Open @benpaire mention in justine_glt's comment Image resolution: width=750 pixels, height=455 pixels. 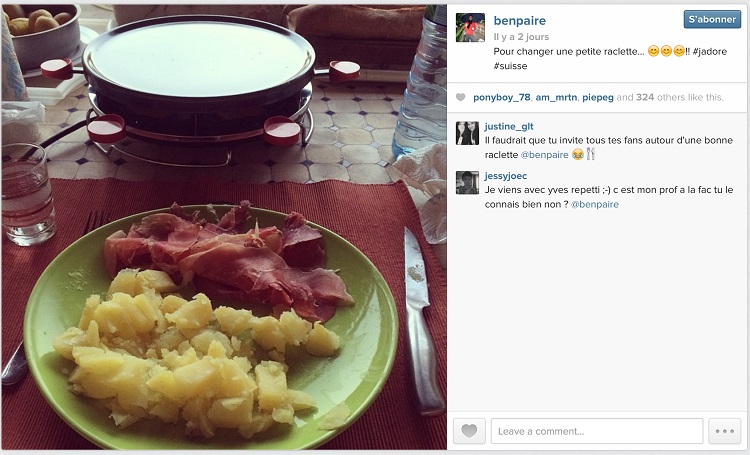pos(544,155)
